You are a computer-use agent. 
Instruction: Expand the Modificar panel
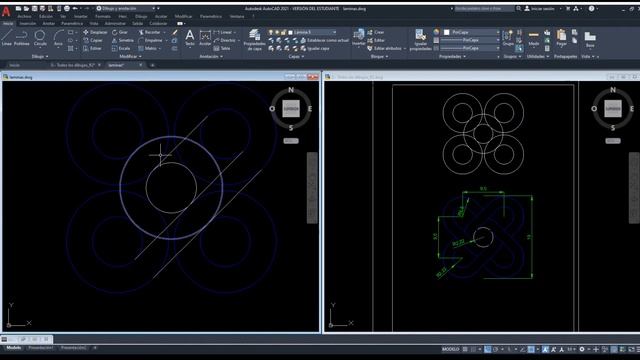click(x=130, y=57)
